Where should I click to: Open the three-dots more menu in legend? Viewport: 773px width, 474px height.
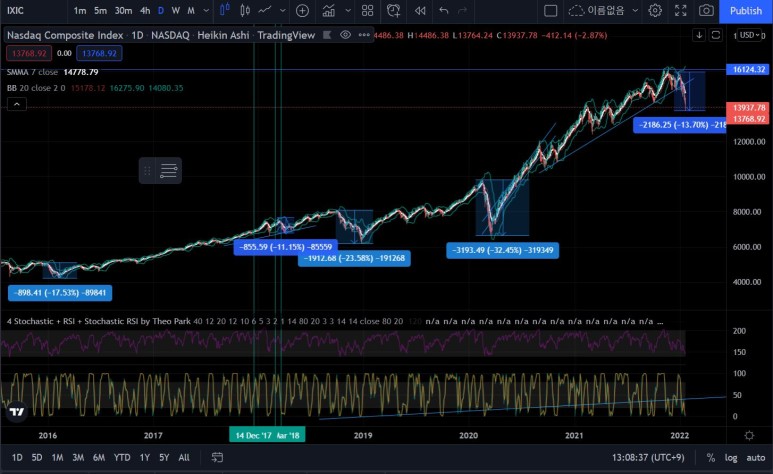[x=364, y=35]
